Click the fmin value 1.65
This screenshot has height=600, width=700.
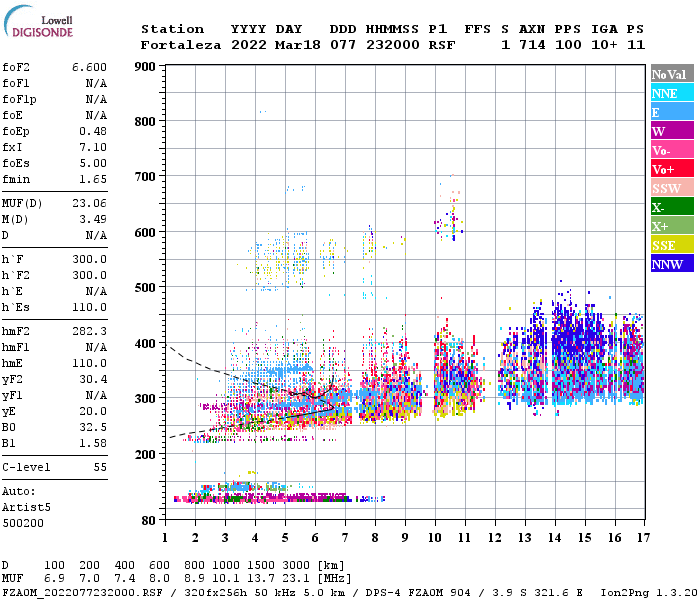pos(93,179)
